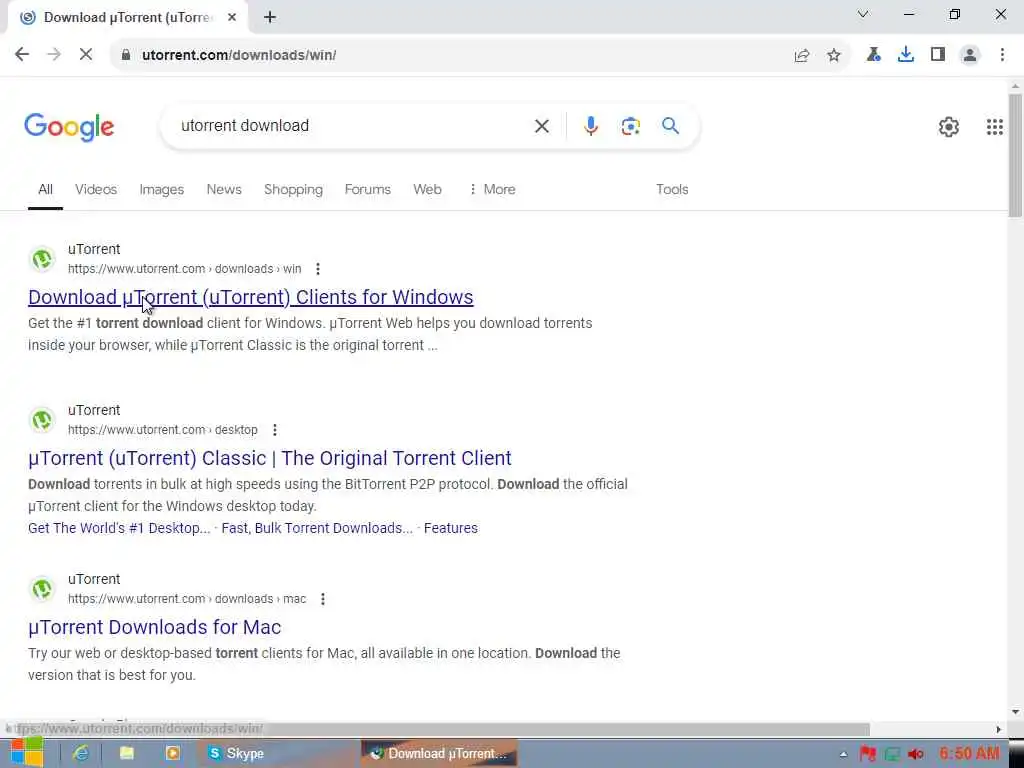
Task: Close the Download µTorrent tab
Action: pos(232,18)
